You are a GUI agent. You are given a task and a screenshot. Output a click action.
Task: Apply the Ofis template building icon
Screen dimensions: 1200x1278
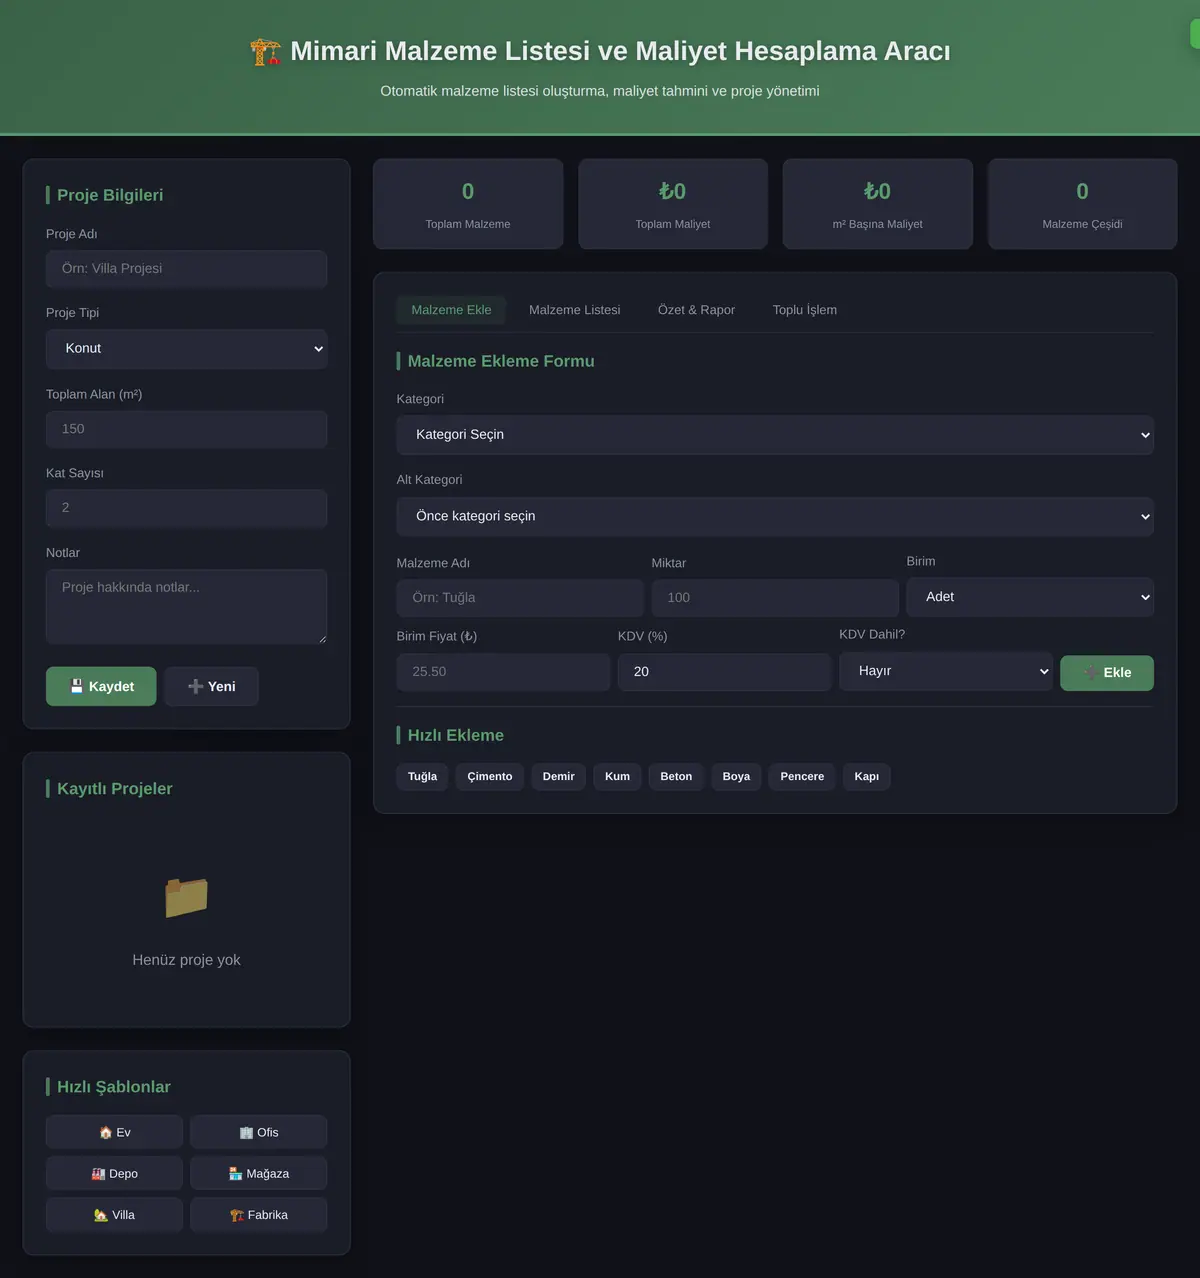246,1132
